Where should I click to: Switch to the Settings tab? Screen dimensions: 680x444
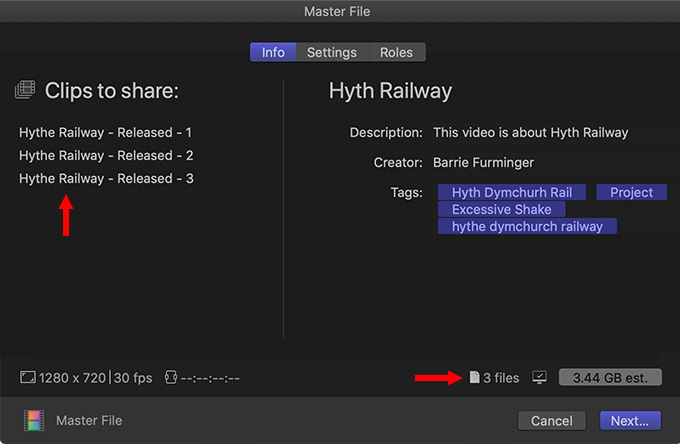pos(332,52)
